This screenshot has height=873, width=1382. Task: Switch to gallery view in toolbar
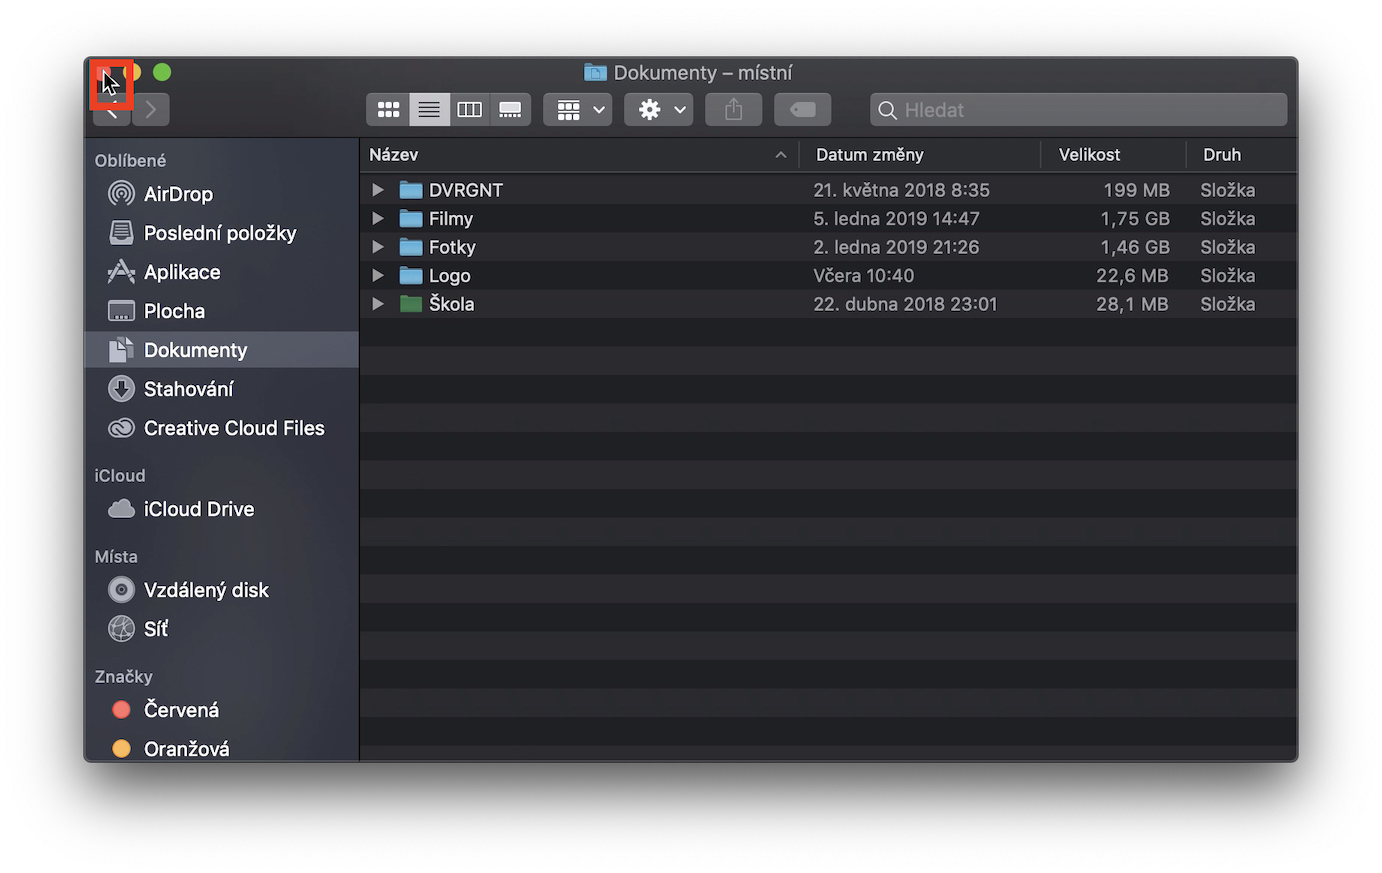tap(510, 110)
